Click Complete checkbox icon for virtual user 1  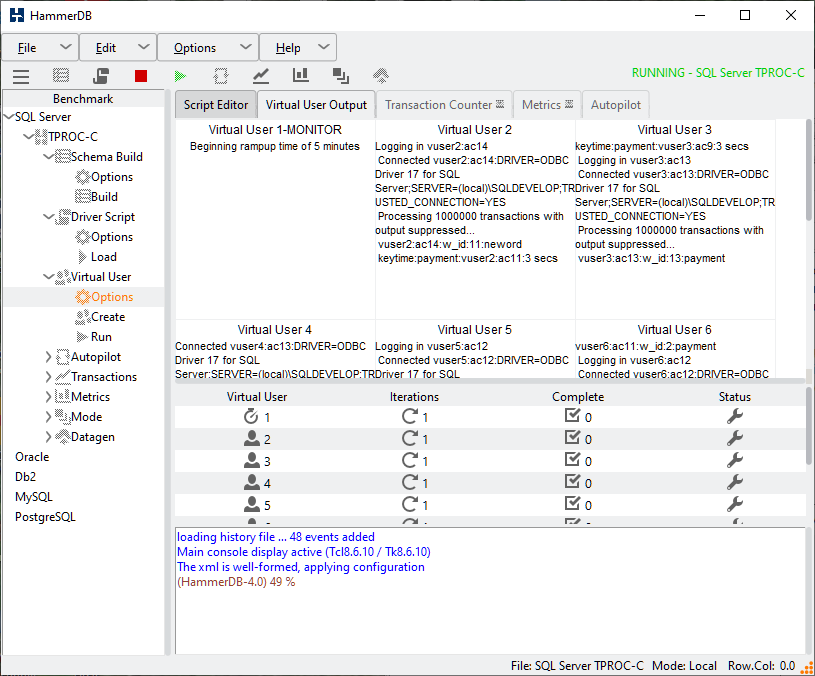573,417
